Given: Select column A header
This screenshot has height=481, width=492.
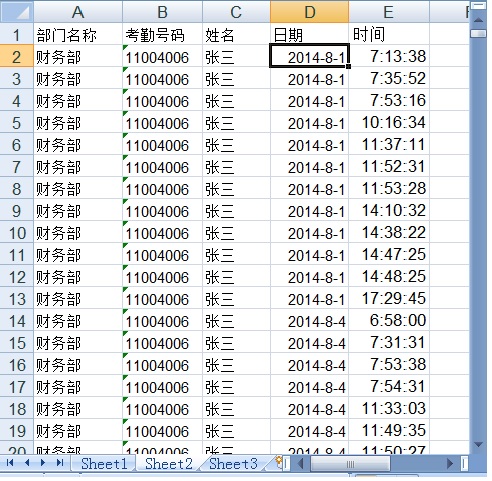Looking at the screenshot, I should (78, 12).
